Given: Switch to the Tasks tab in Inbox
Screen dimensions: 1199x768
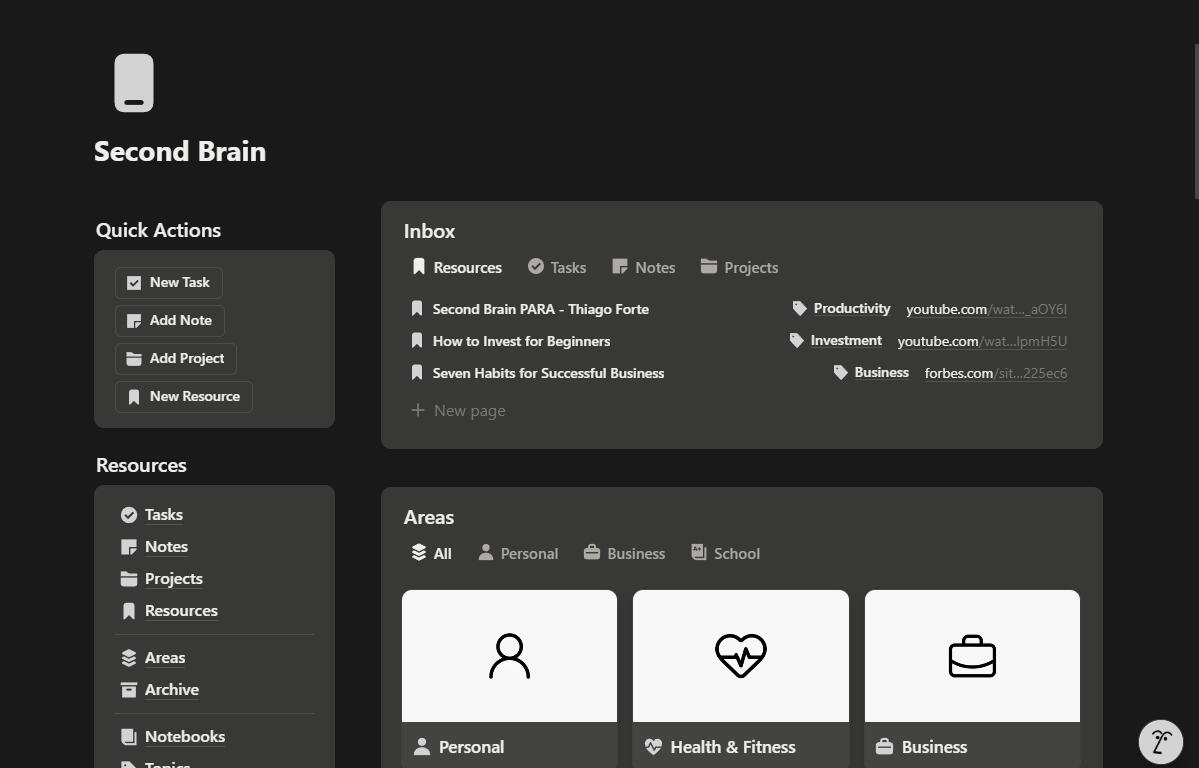Looking at the screenshot, I should pos(557,268).
